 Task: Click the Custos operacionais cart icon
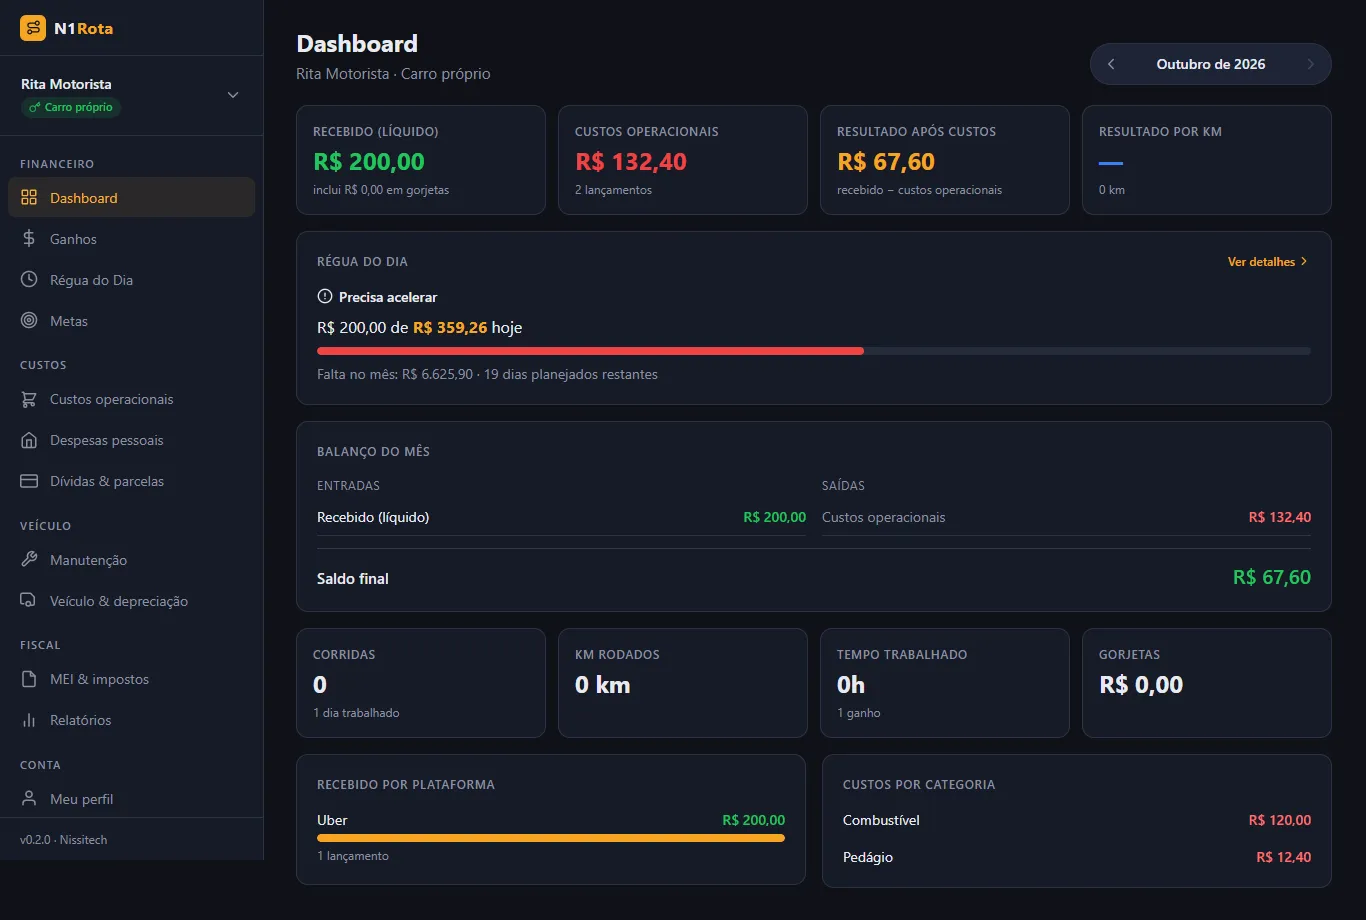[29, 399]
